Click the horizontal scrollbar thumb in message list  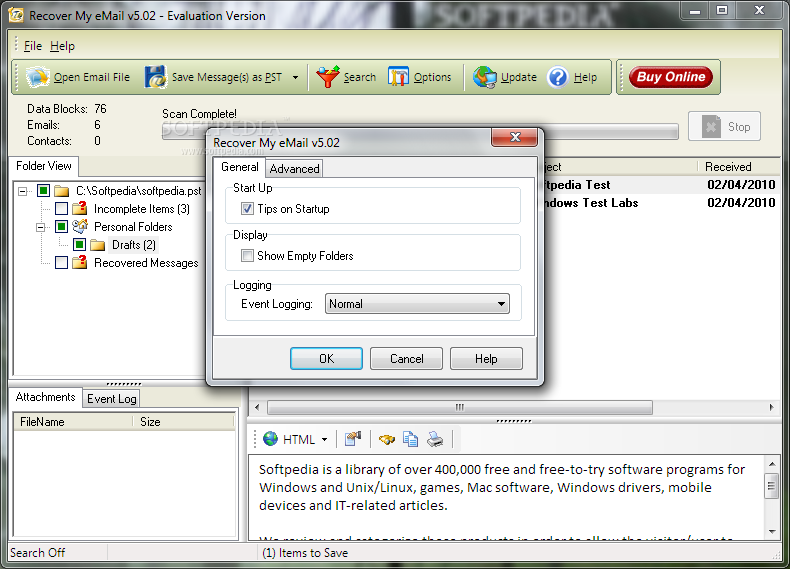tap(459, 407)
